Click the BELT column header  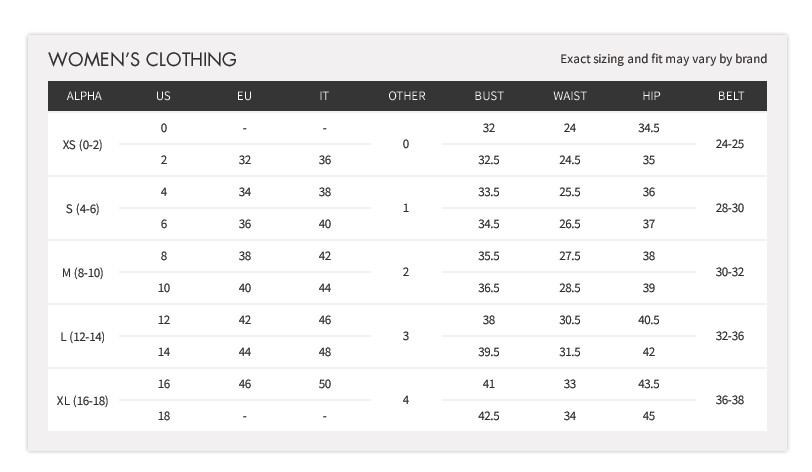730,96
